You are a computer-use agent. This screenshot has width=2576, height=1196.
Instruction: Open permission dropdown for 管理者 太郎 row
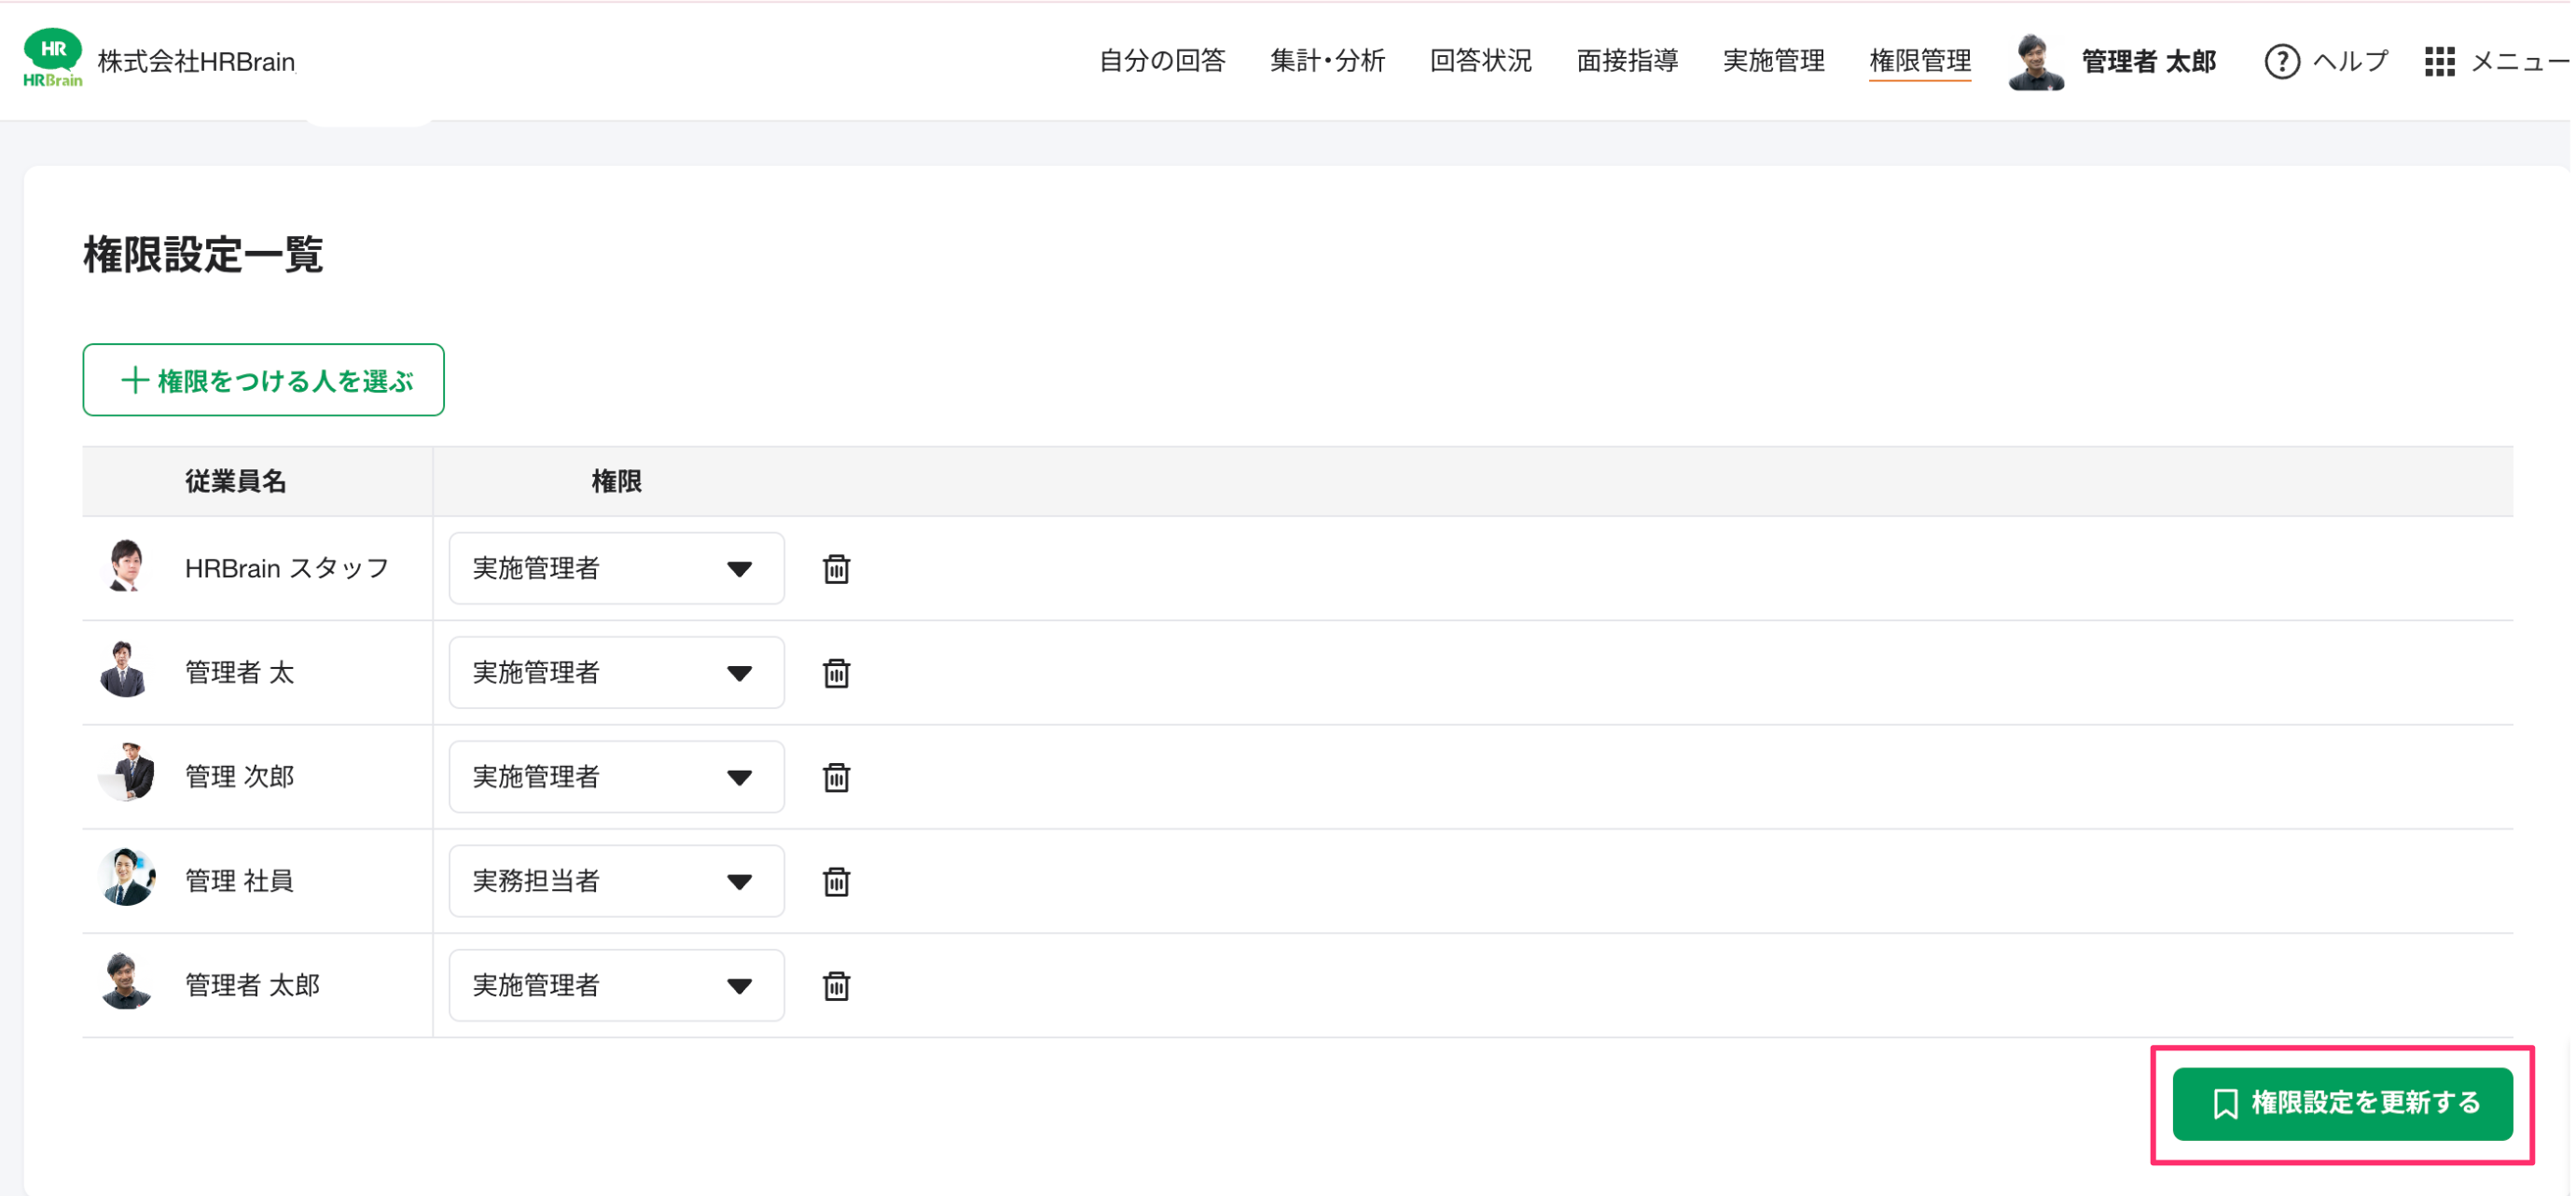tap(616, 984)
